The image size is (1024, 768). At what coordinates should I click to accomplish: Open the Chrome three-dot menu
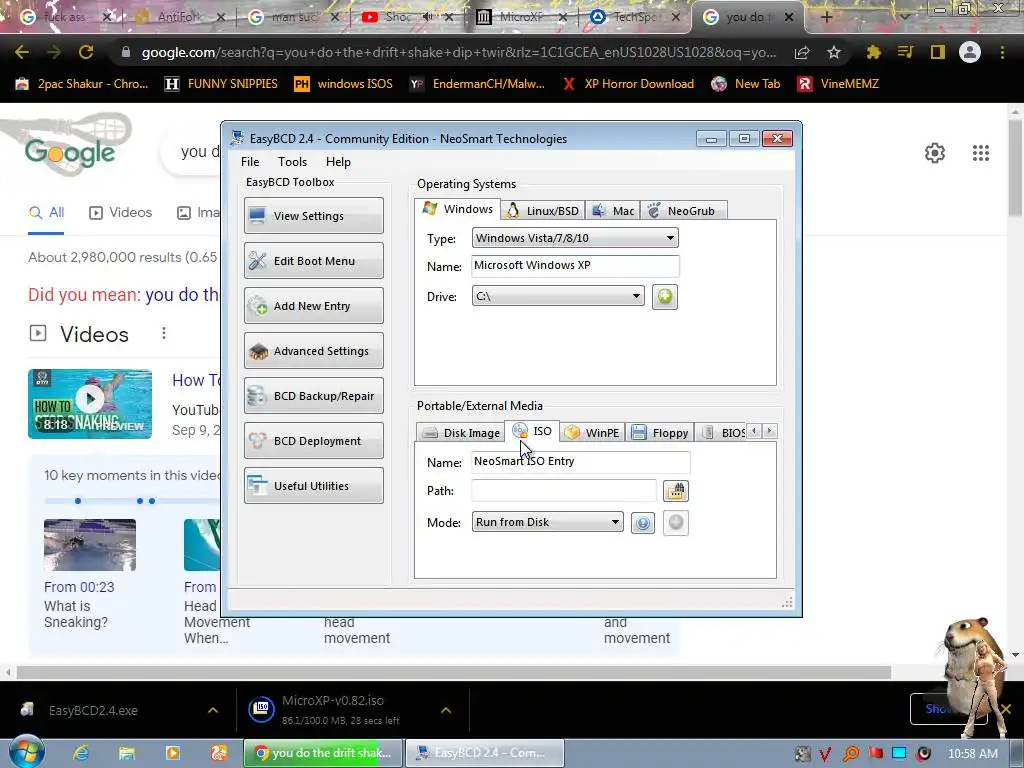click(1002, 52)
